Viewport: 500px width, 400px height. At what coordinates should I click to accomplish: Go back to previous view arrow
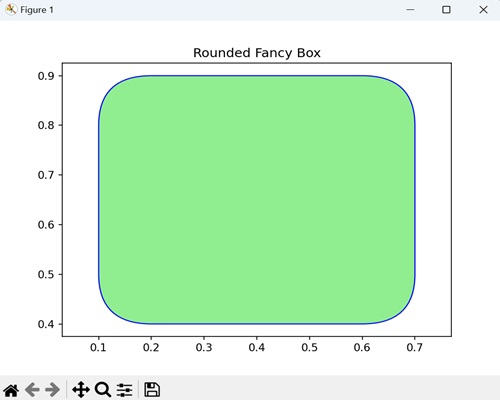(x=33, y=389)
